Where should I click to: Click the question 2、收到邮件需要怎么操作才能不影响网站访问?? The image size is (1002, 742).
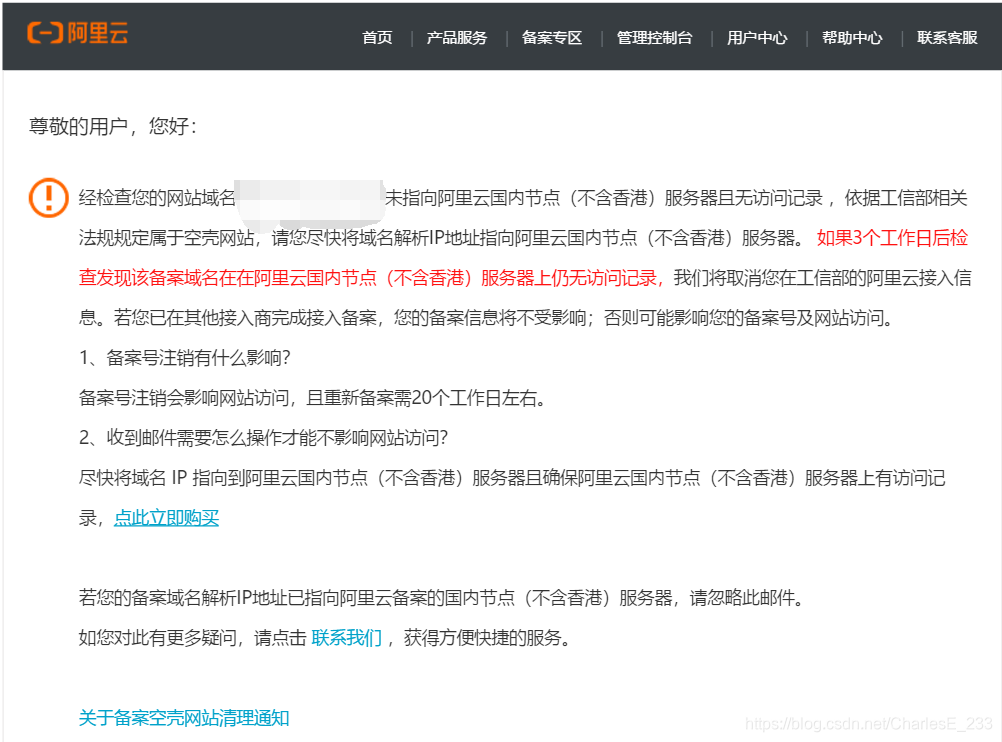coord(263,438)
